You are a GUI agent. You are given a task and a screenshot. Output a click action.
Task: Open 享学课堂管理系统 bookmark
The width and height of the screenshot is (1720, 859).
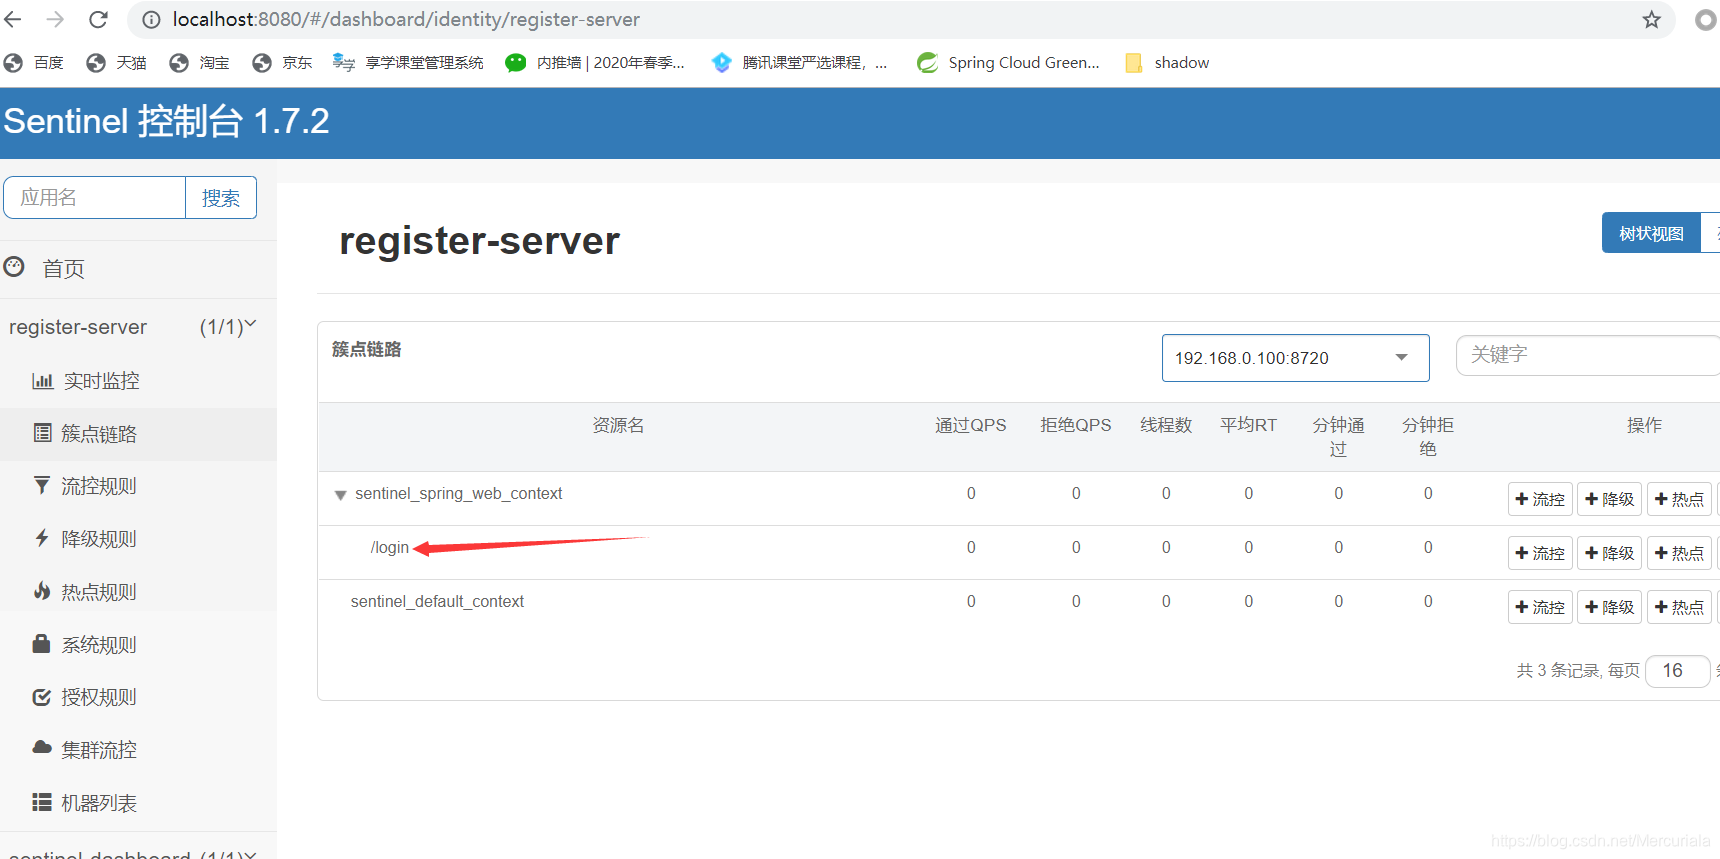408,63
